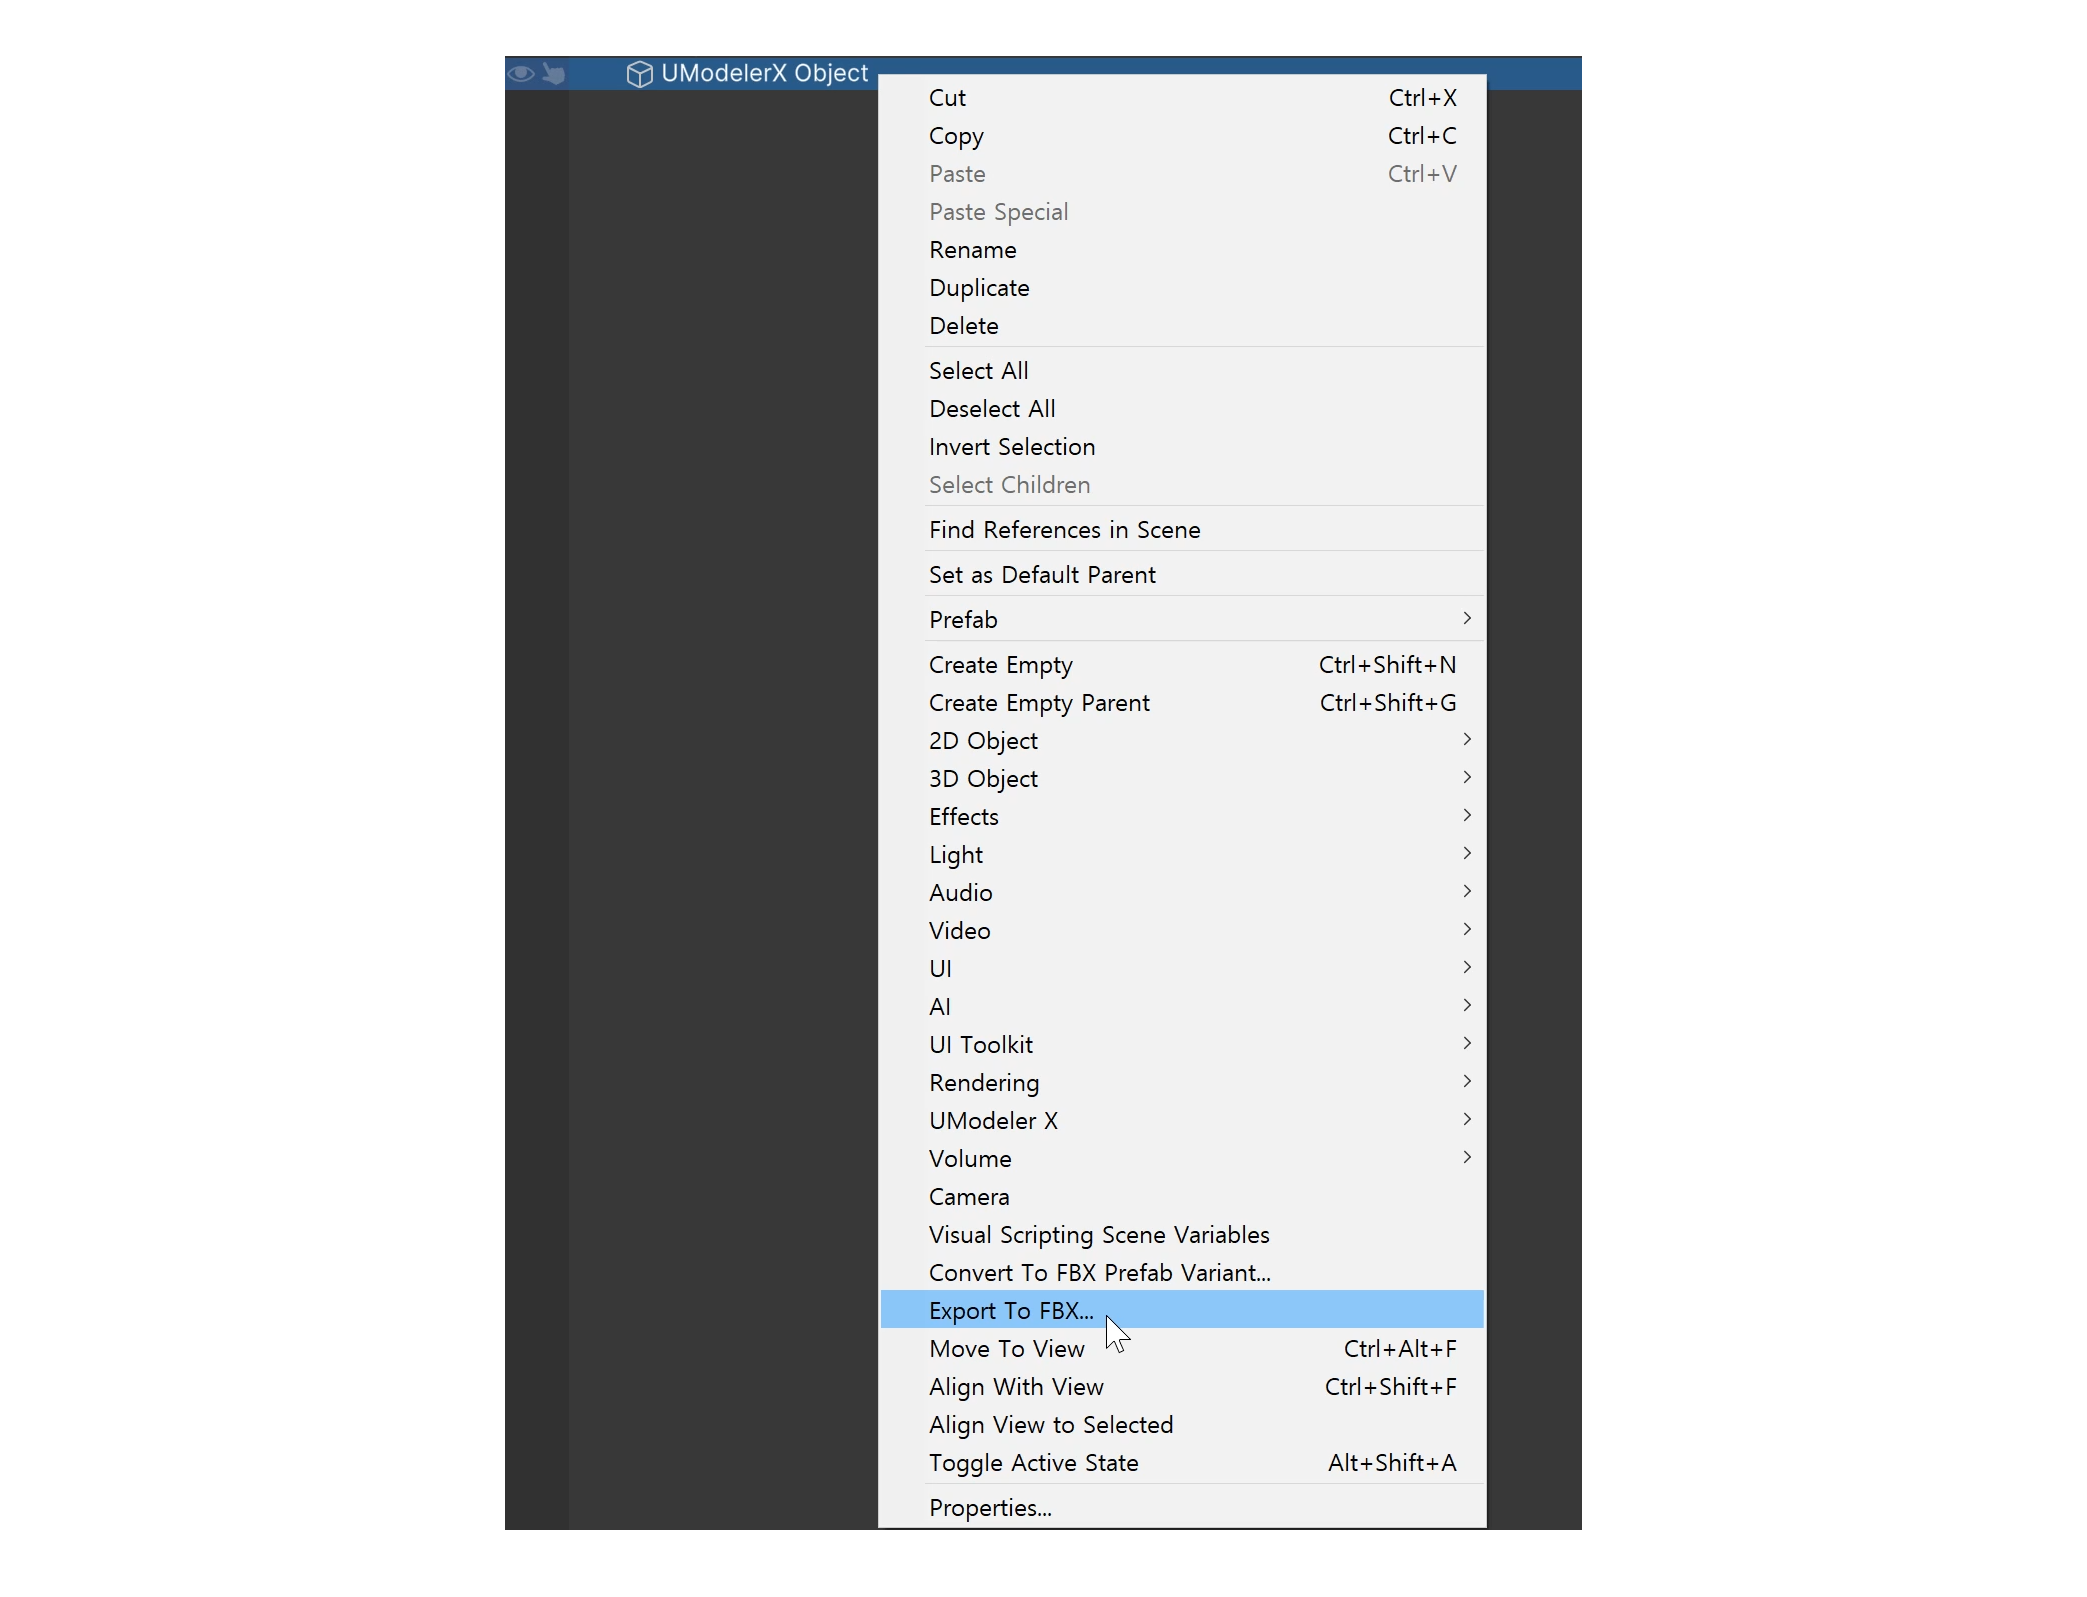Open Properties... from the context menu
The width and height of the screenshot is (2087, 1597).
[1182, 1508]
